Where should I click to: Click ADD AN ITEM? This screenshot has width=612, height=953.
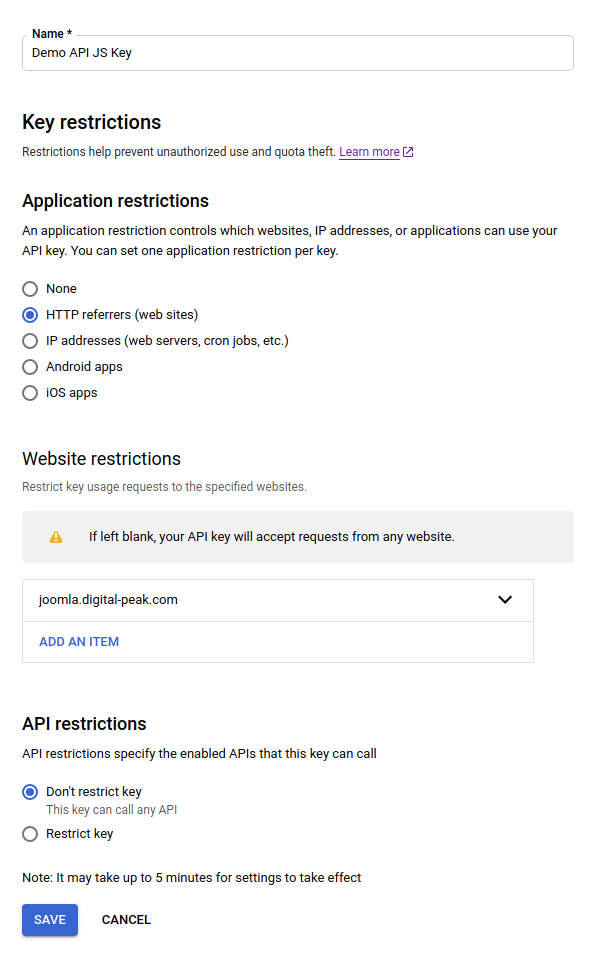click(79, 642)
